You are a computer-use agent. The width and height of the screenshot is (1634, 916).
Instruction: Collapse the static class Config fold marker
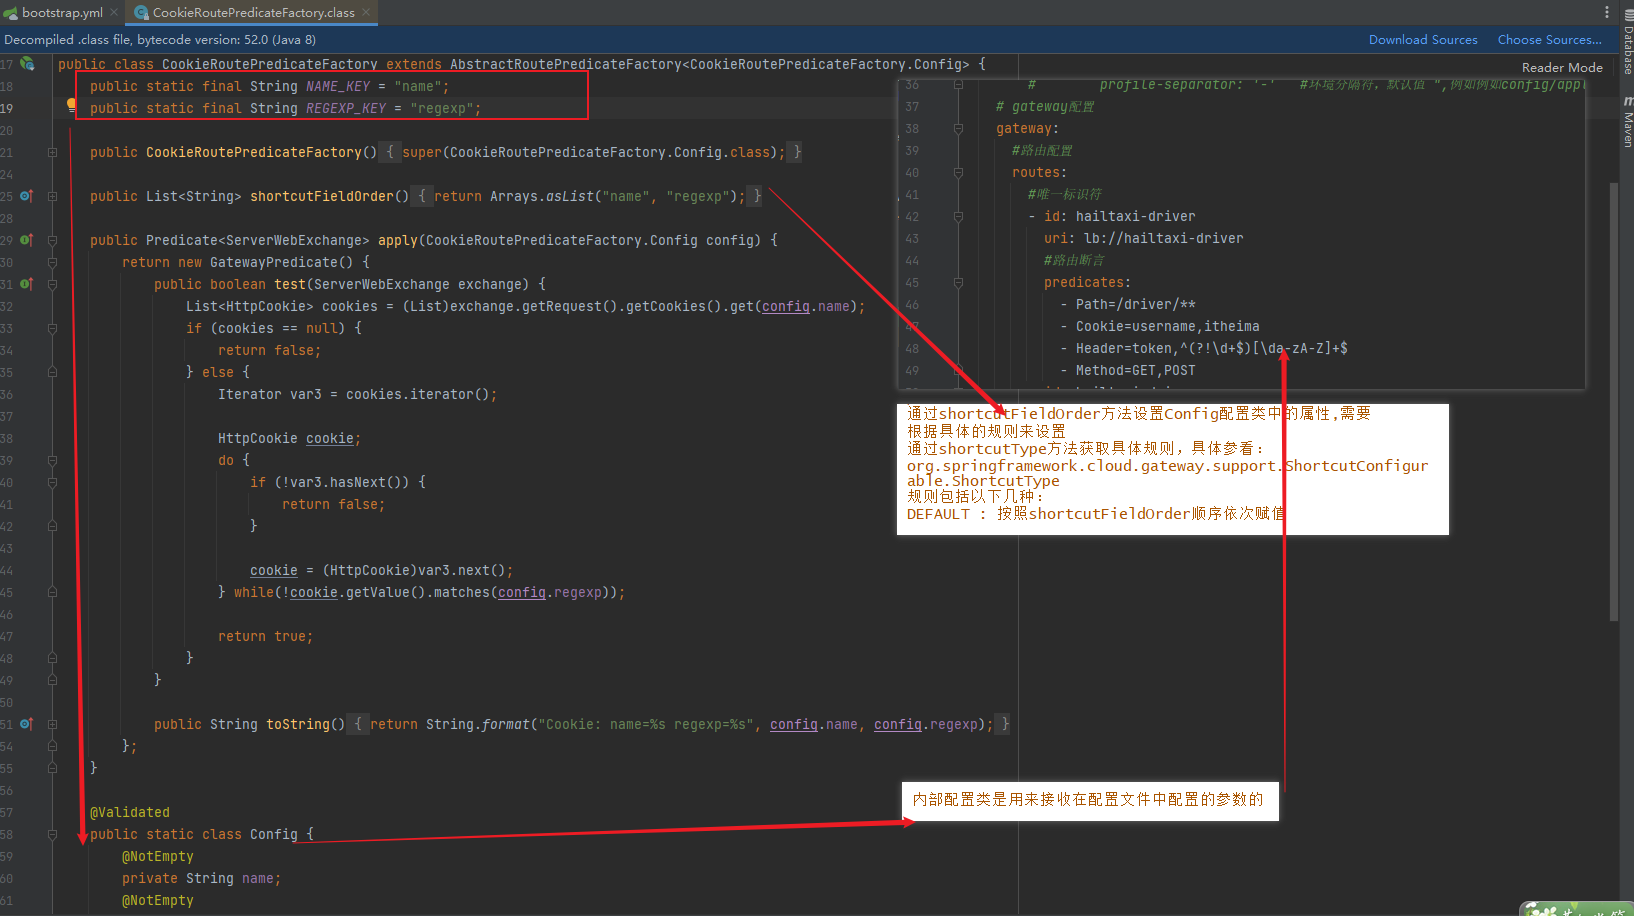(52, 834)
